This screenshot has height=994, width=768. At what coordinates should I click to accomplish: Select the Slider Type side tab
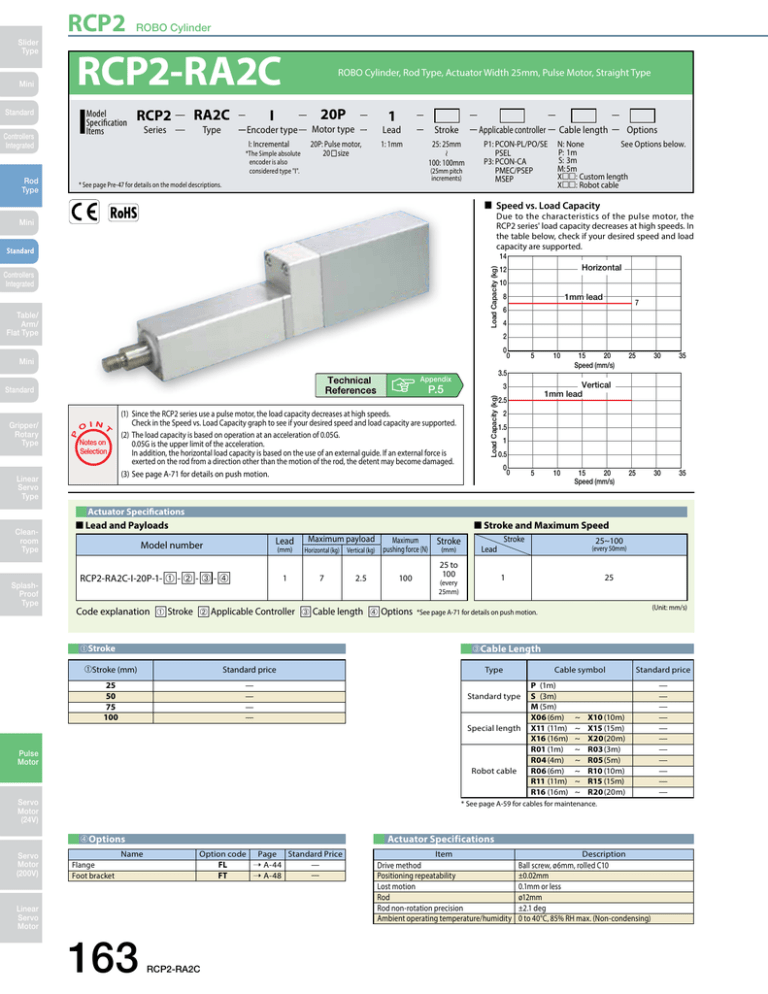[x=21, y=46]
